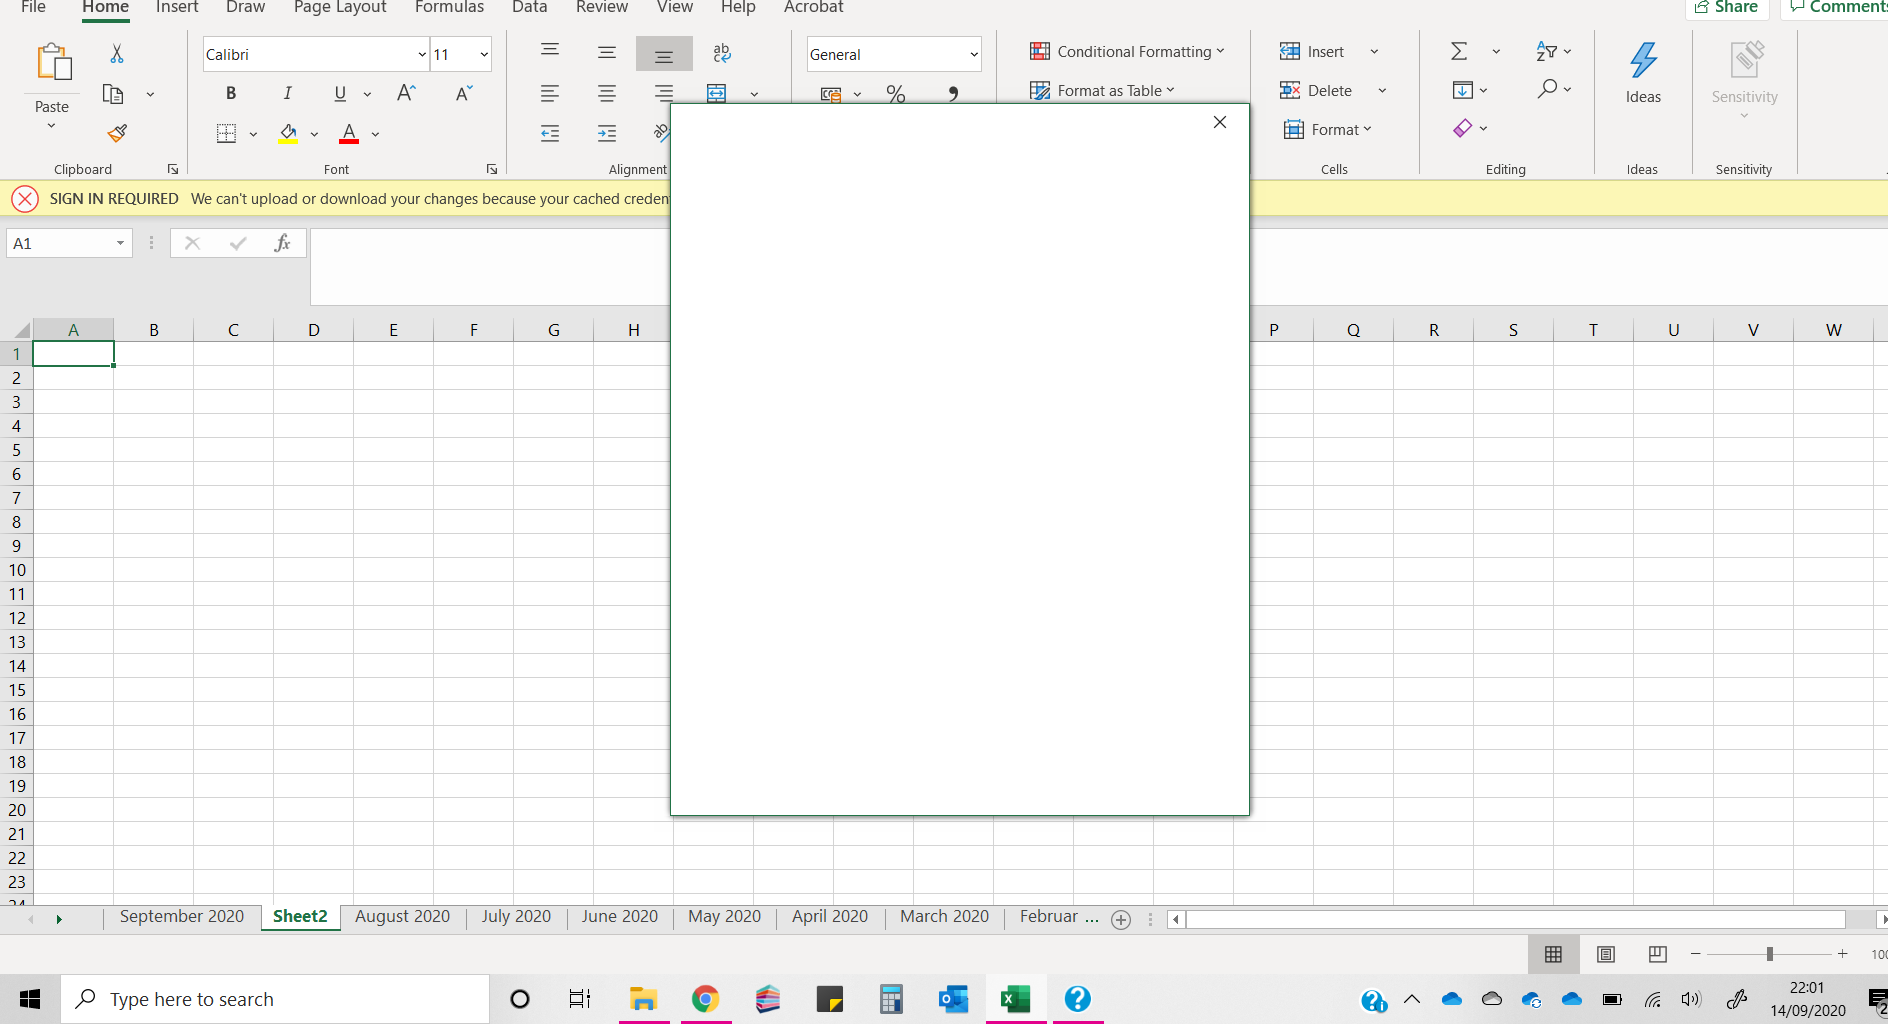Open the Find & Select magnifier

(x=1548, y=89)
